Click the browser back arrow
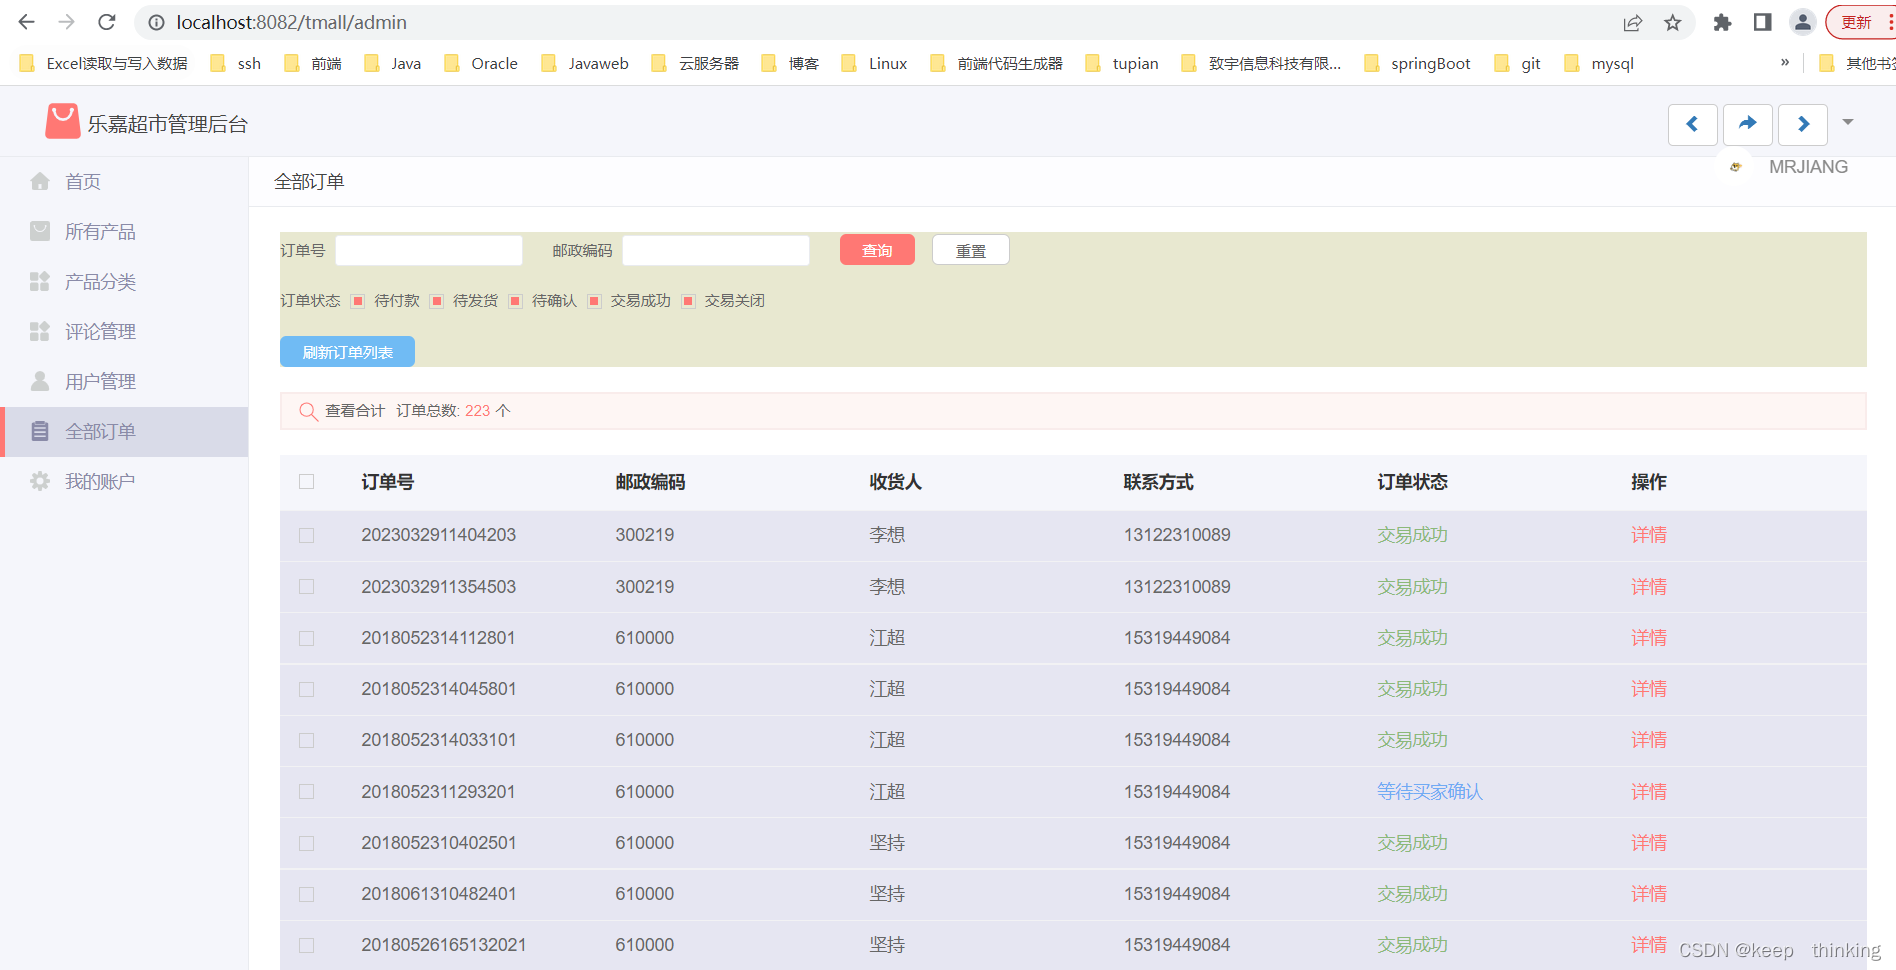Viewport: 1896px width, 970px height. coord(27,22)
